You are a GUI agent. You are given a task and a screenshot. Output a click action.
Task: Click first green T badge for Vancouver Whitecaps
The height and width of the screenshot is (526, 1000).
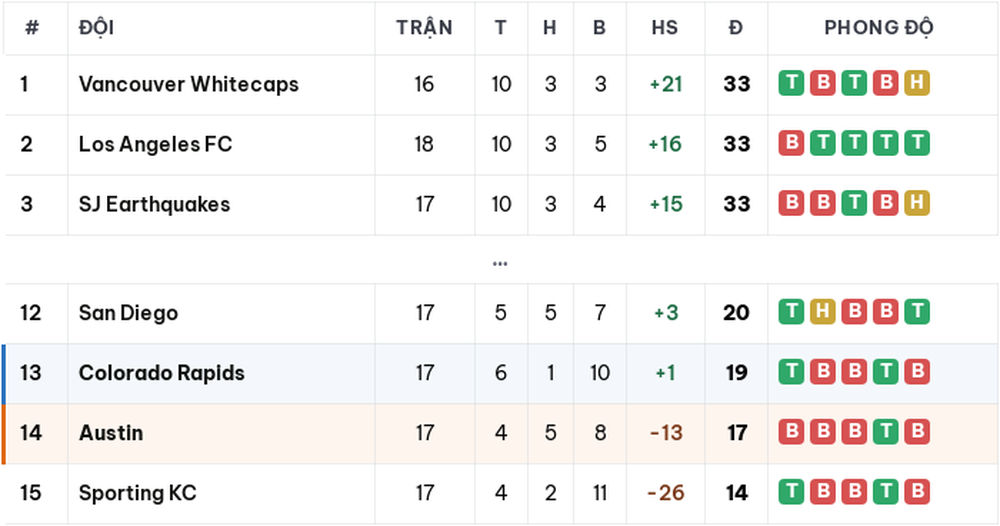(791, 83)
